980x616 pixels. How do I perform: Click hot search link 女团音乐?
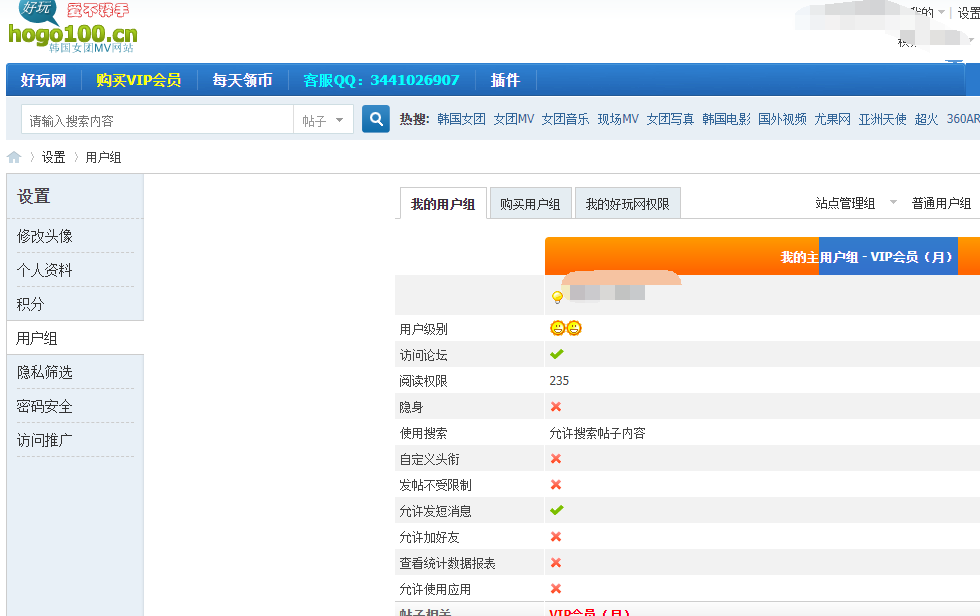coord(565,119)
